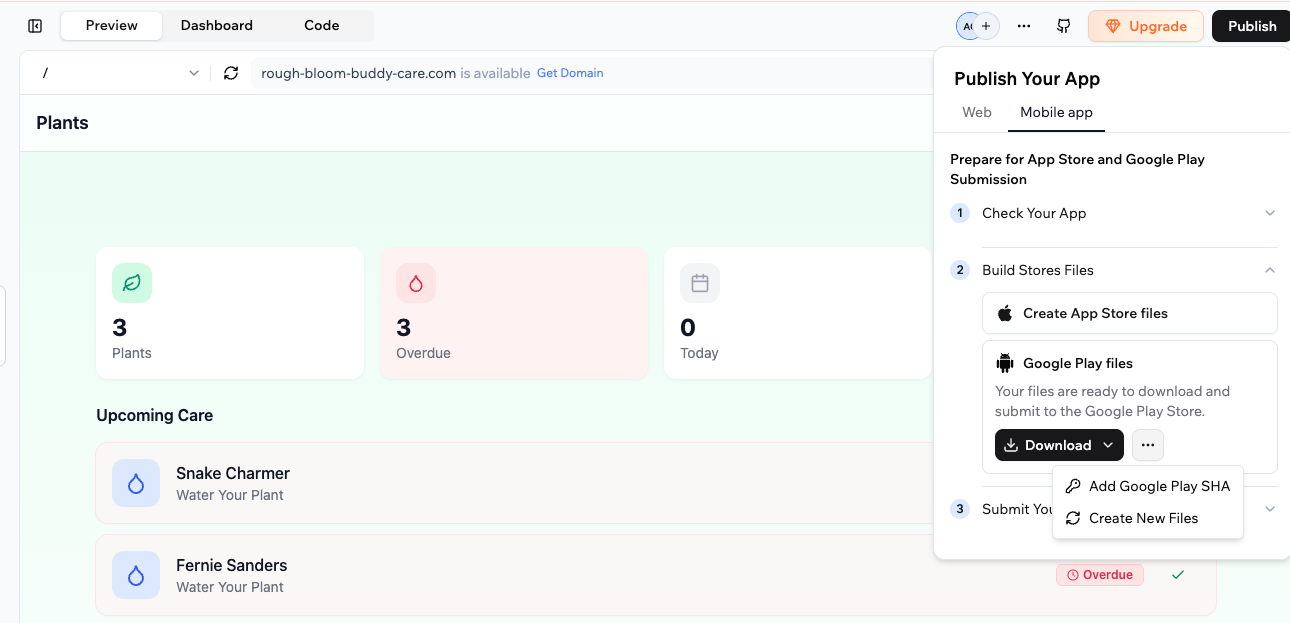
Task: Choose Add Google Play SHA menu item
Action: tap(1158, 486)
